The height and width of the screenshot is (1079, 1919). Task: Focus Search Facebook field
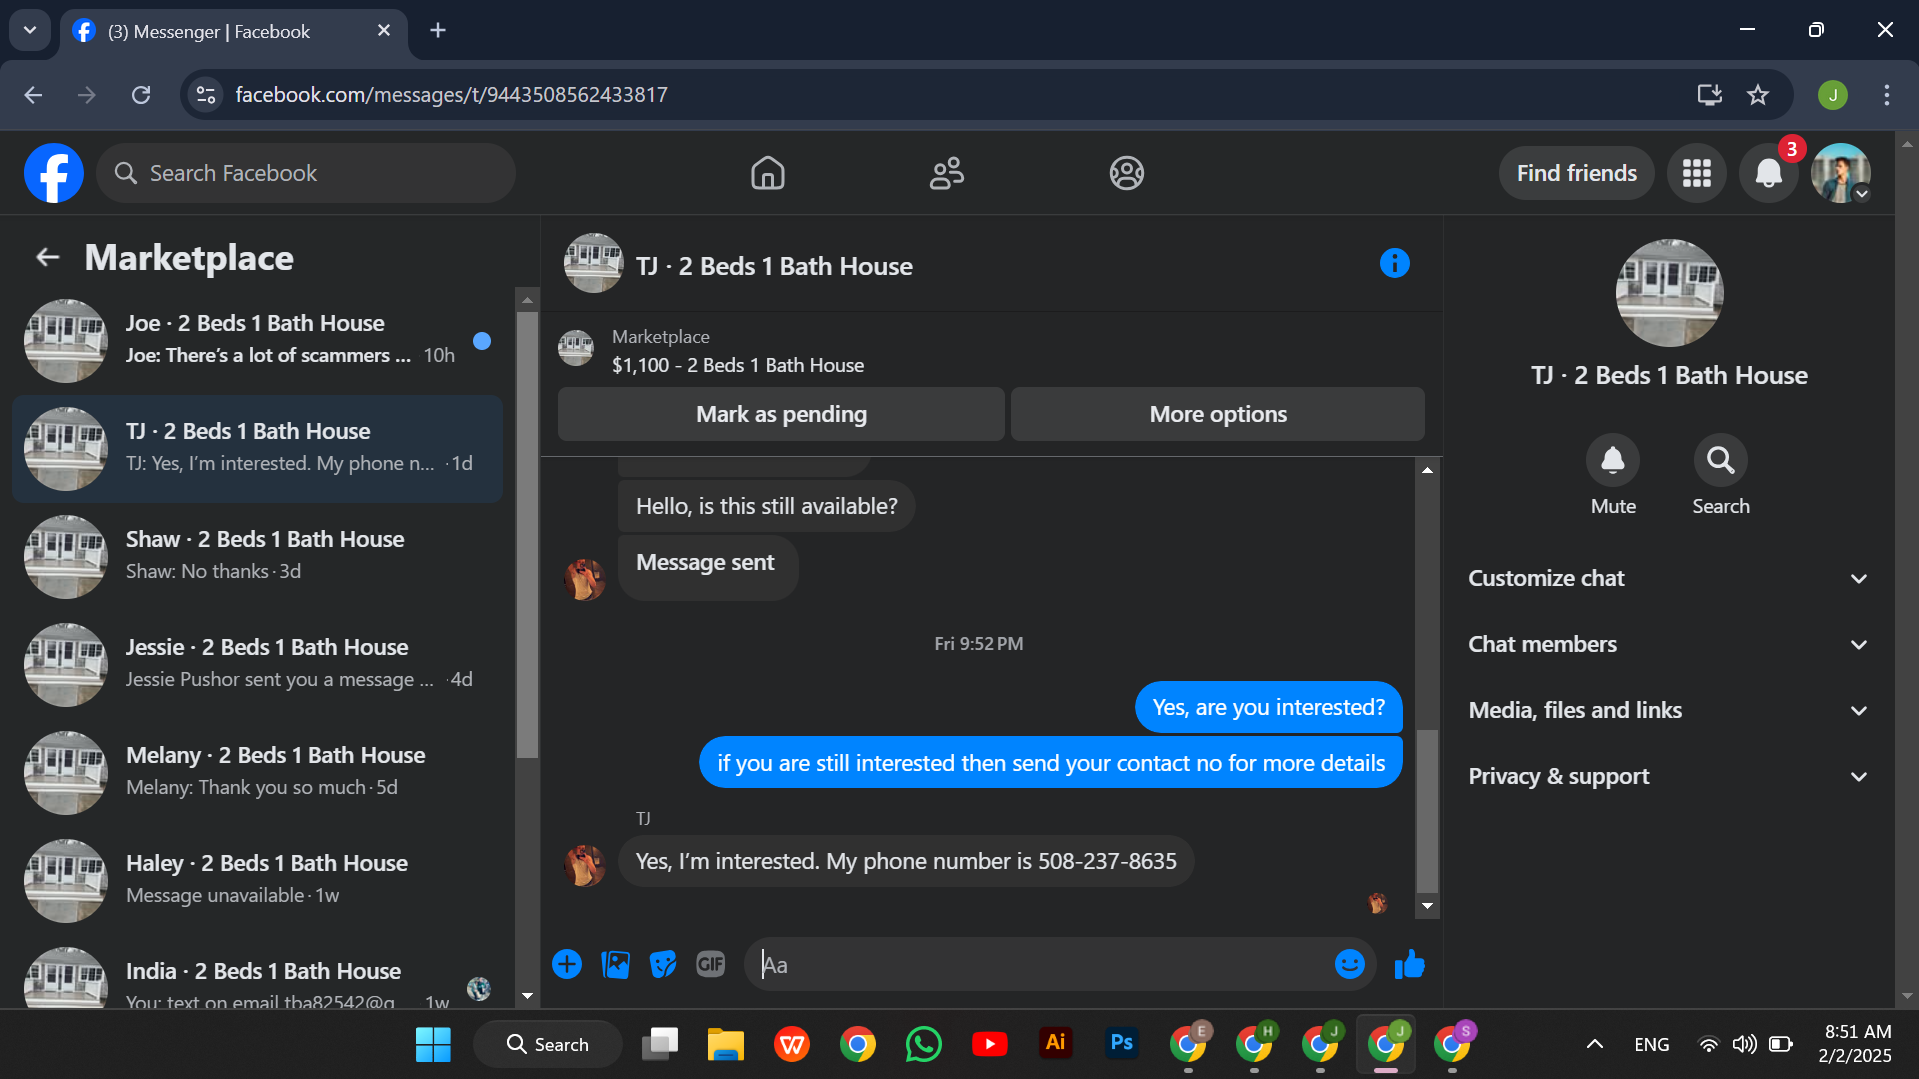tap(306, 173)
